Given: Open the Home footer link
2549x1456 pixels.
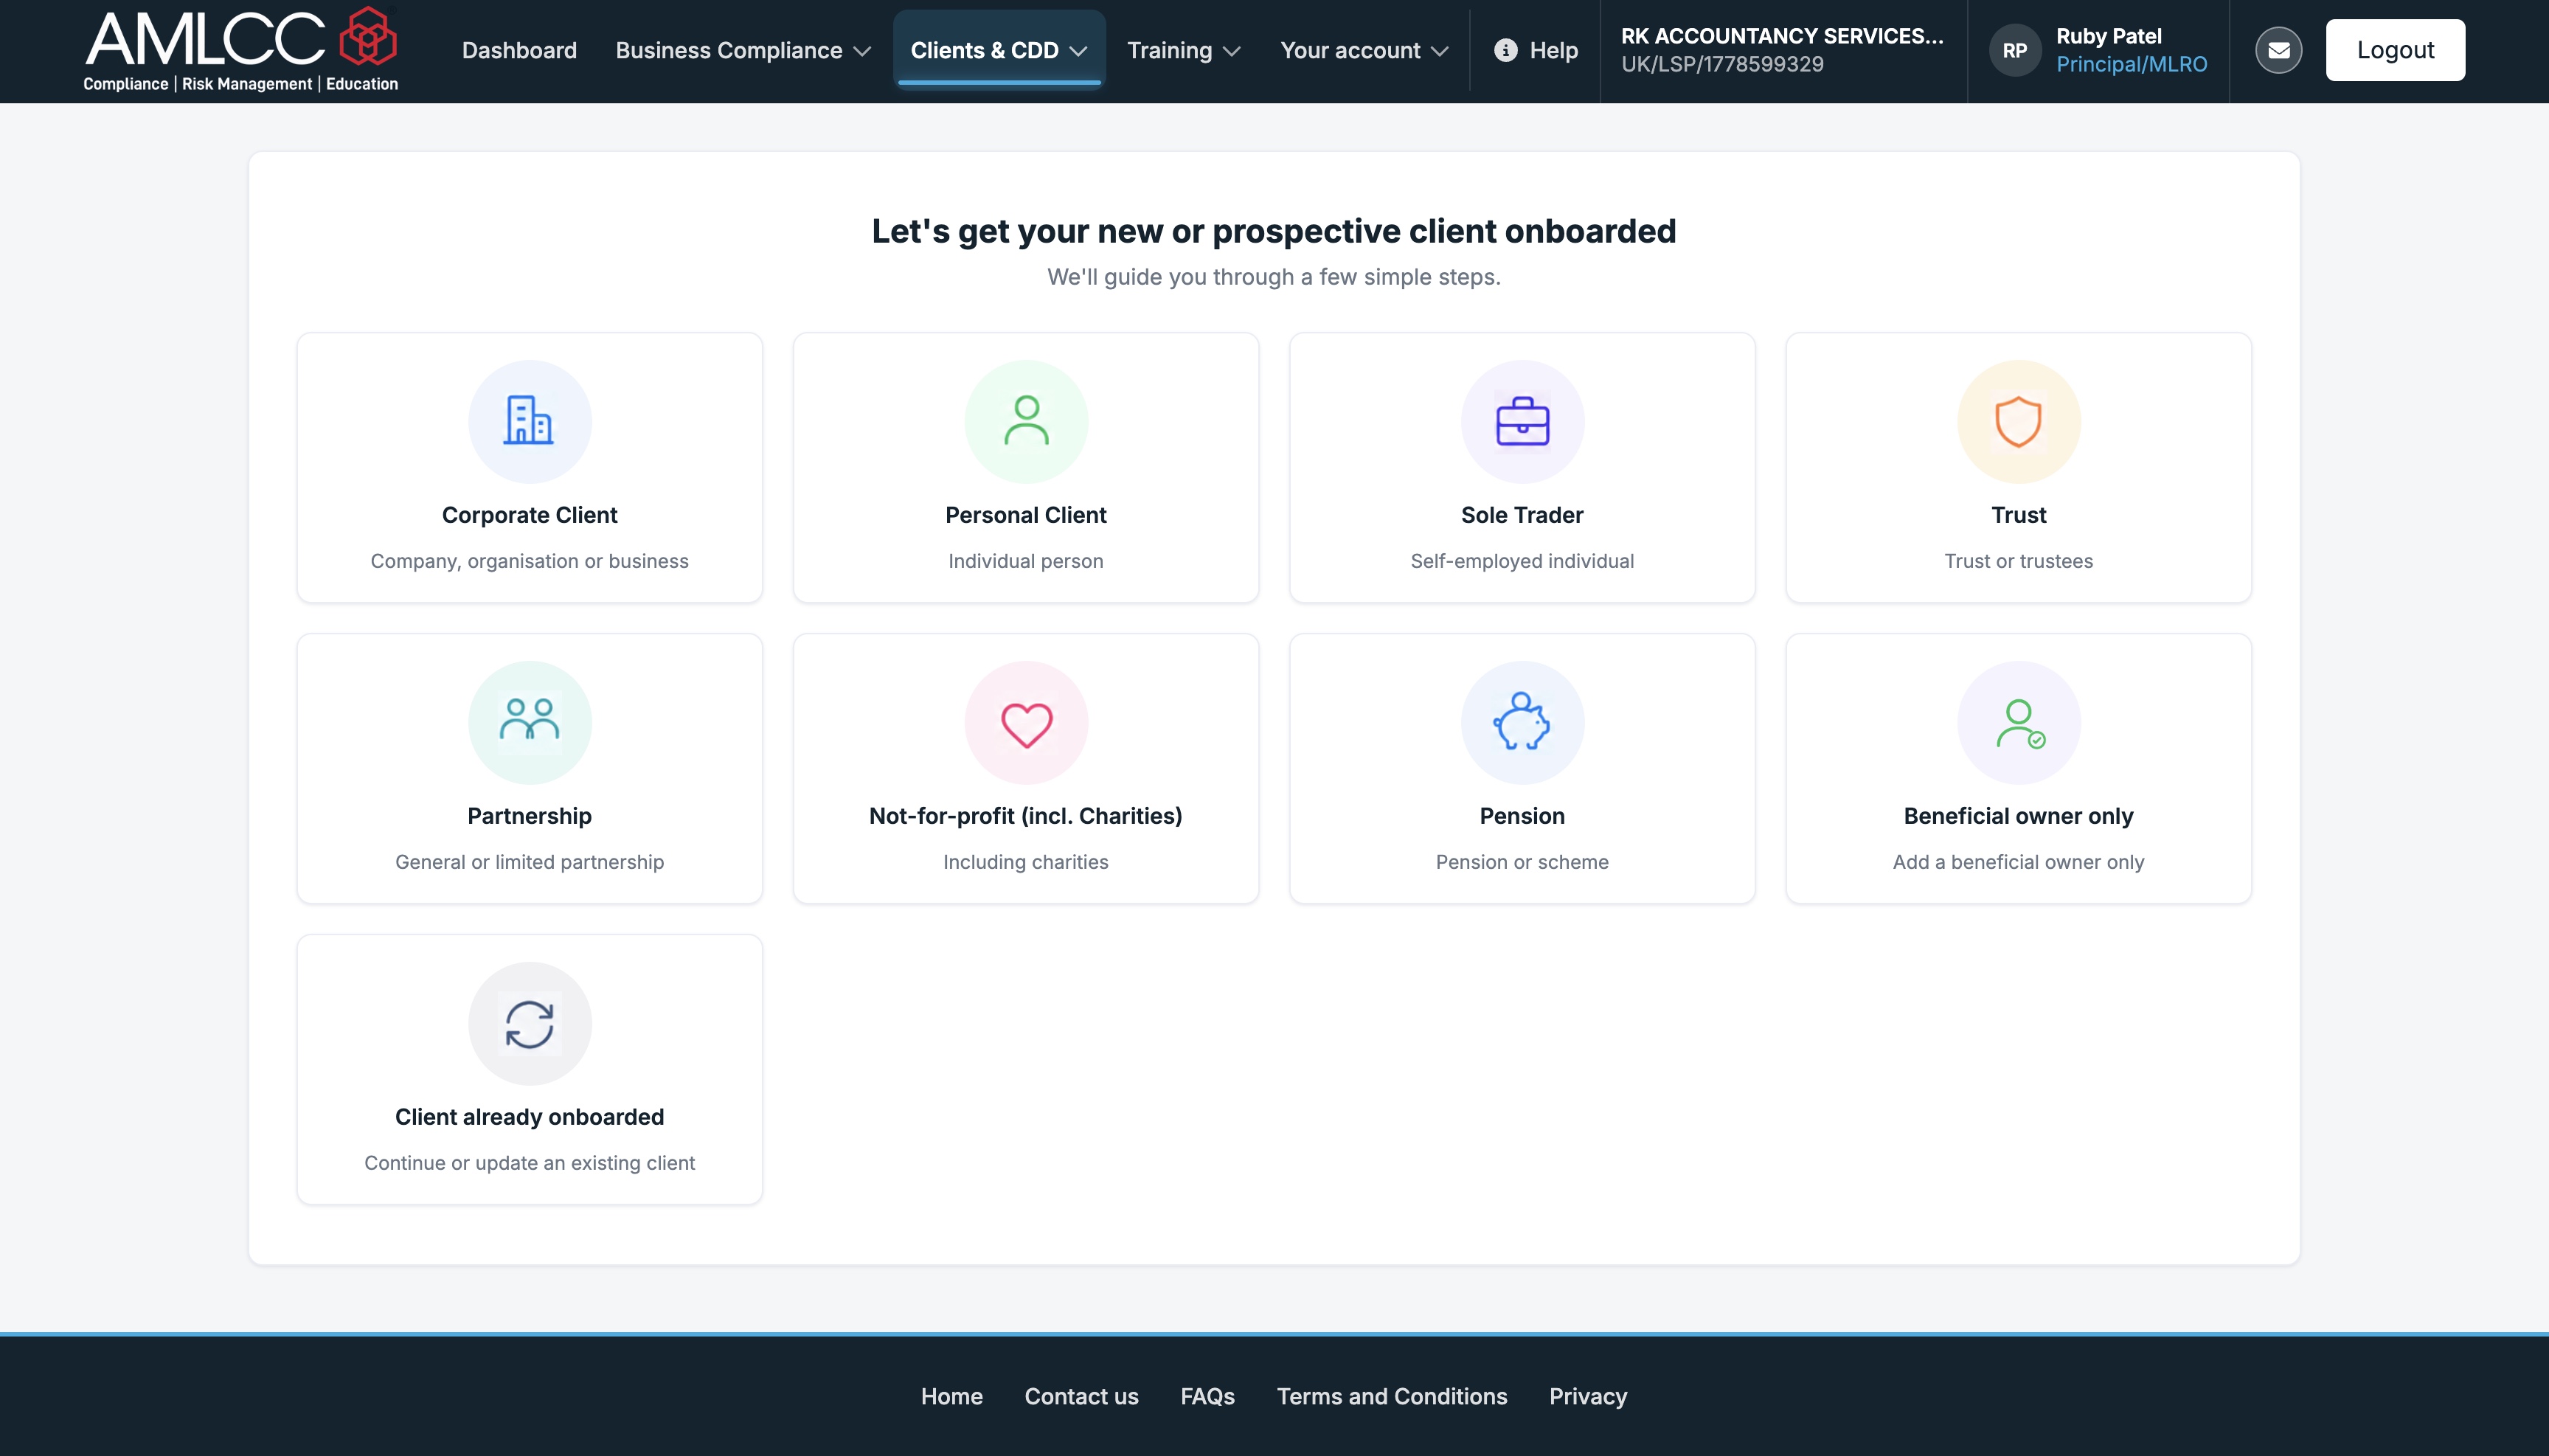Looking at the screenshot, I should (x=951, y=1396).
